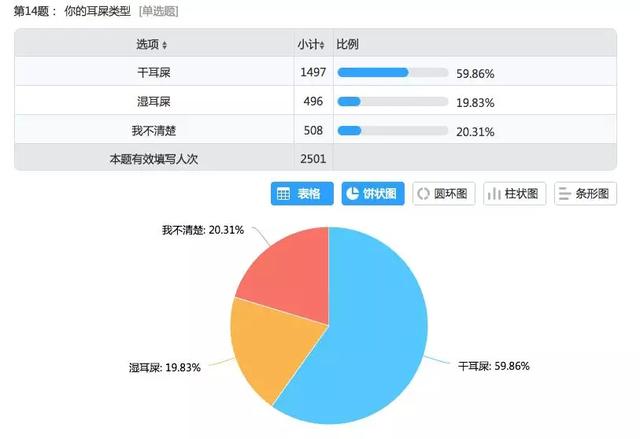The image size is (640, 439).
Task: Click the 本题有效填写人次 total row
Action: 154,158
